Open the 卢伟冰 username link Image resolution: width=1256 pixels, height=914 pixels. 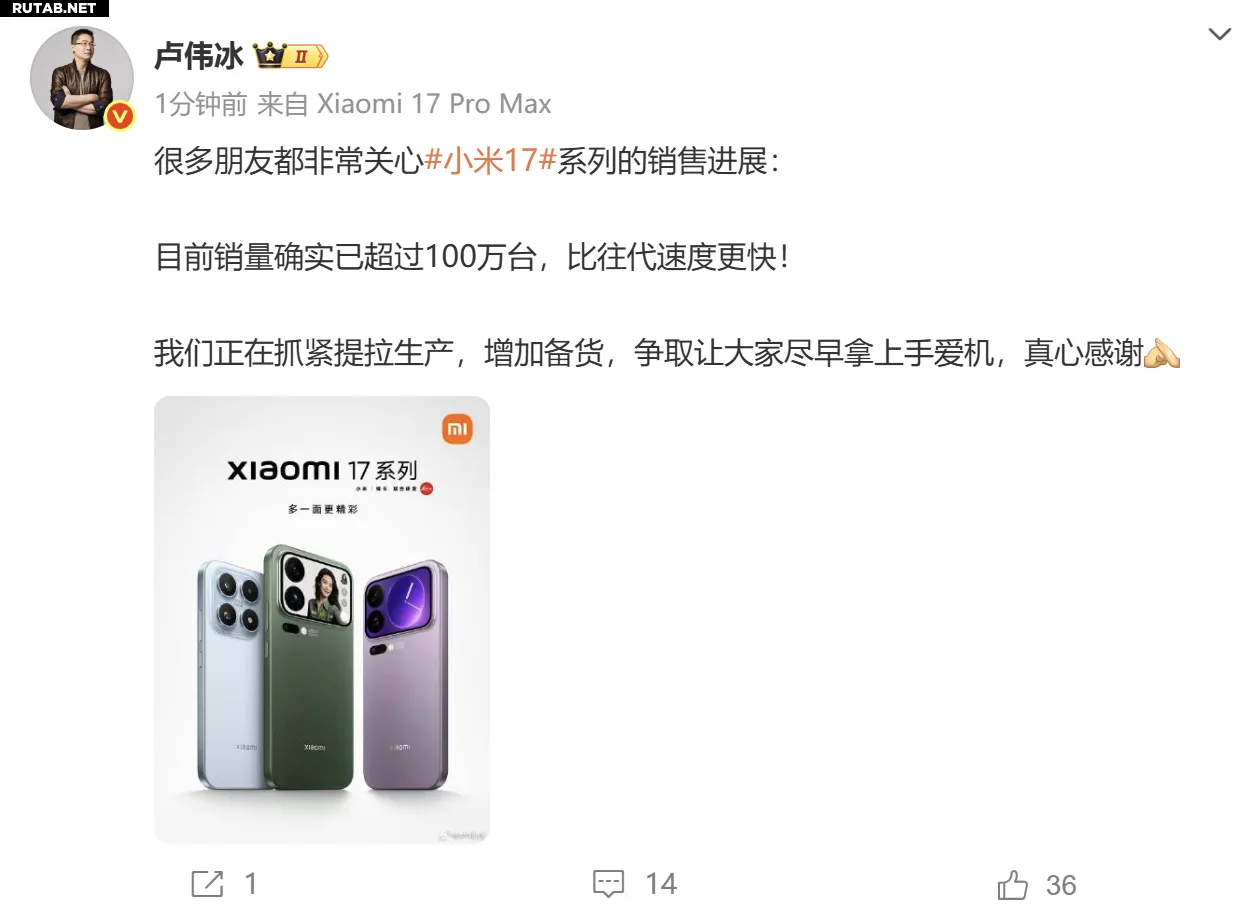pos(199,56)
